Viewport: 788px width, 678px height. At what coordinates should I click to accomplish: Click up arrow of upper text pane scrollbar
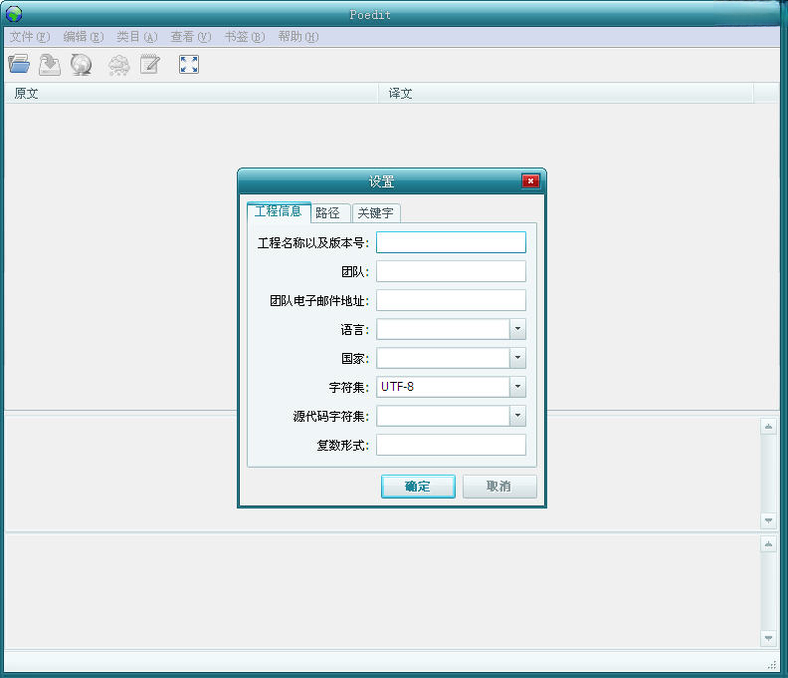[768, 427]
